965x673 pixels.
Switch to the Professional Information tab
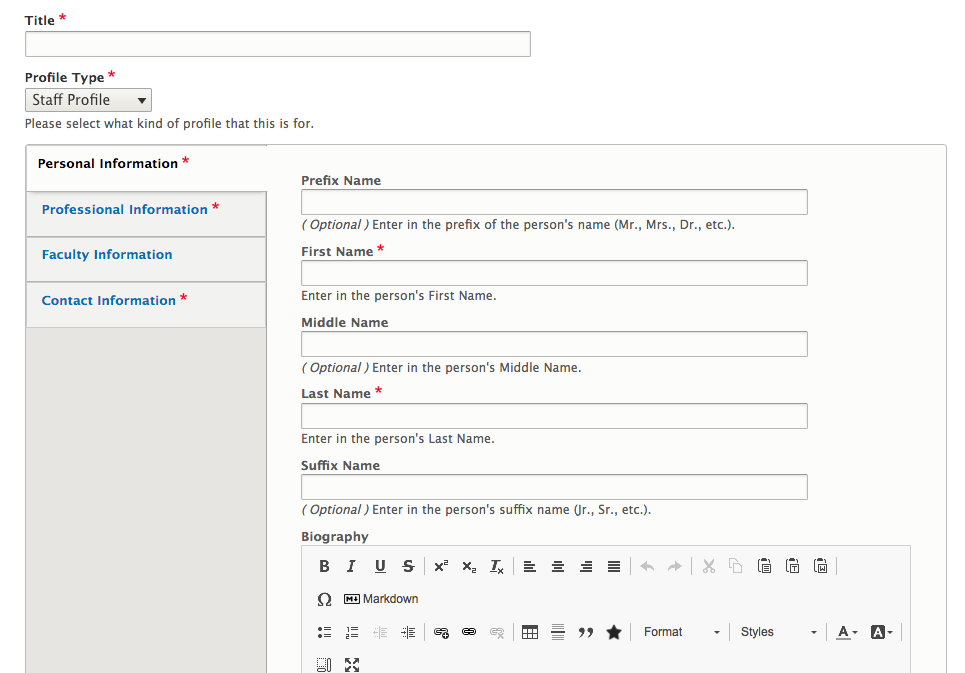(125, 210)
